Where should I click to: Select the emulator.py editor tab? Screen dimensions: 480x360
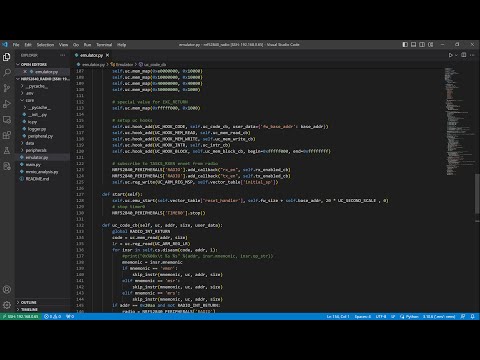tap(91, 55)
